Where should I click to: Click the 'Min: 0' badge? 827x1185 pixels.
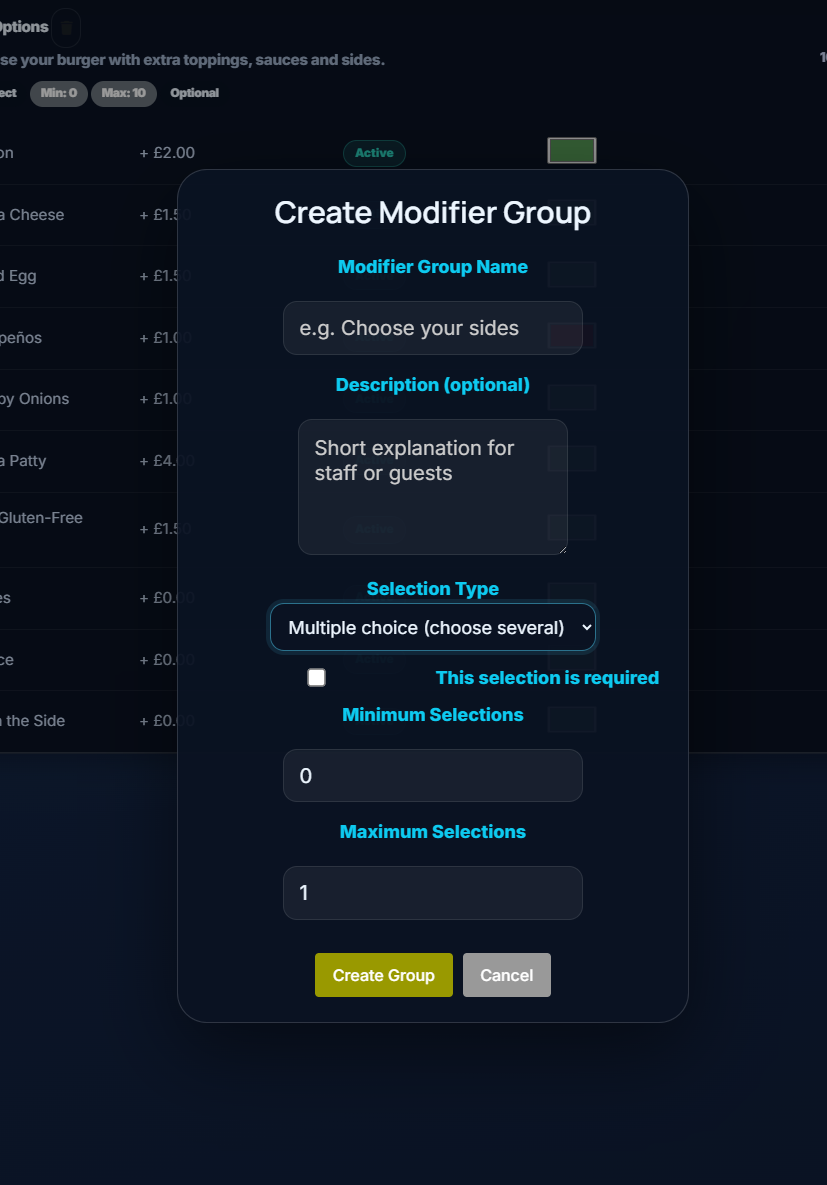click(x=59, y=93)
